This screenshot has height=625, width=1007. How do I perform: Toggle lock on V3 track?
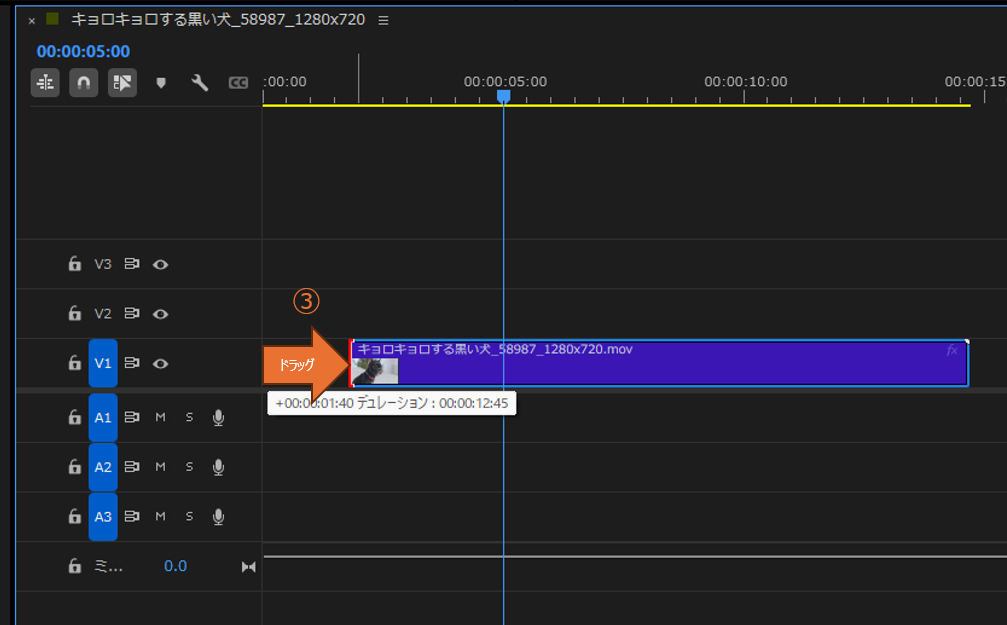[x=74, y=264]
